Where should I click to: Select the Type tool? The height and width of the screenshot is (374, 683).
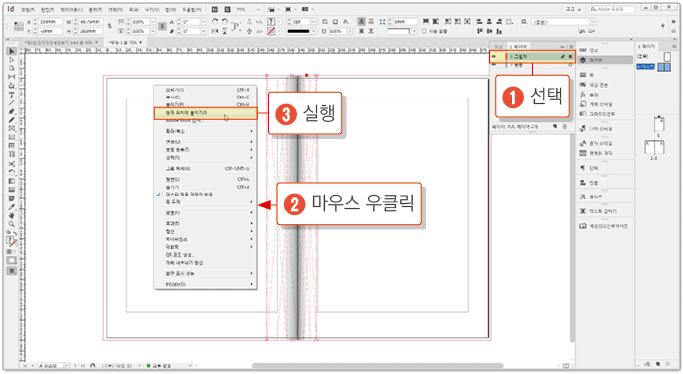pos(12,94)
